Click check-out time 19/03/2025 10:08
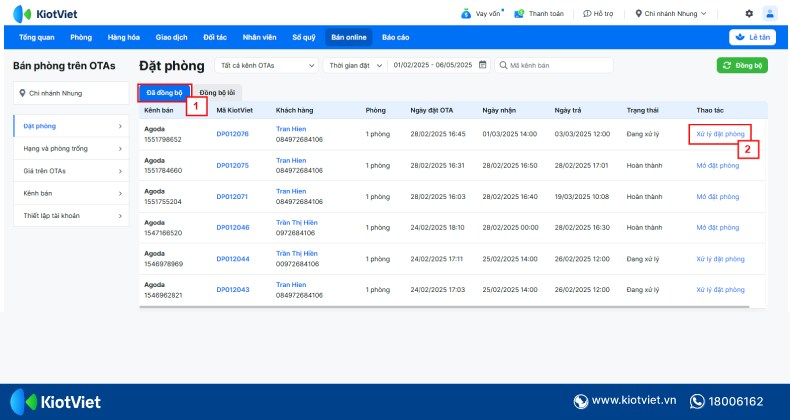790x420 pixels. point(581,197)
